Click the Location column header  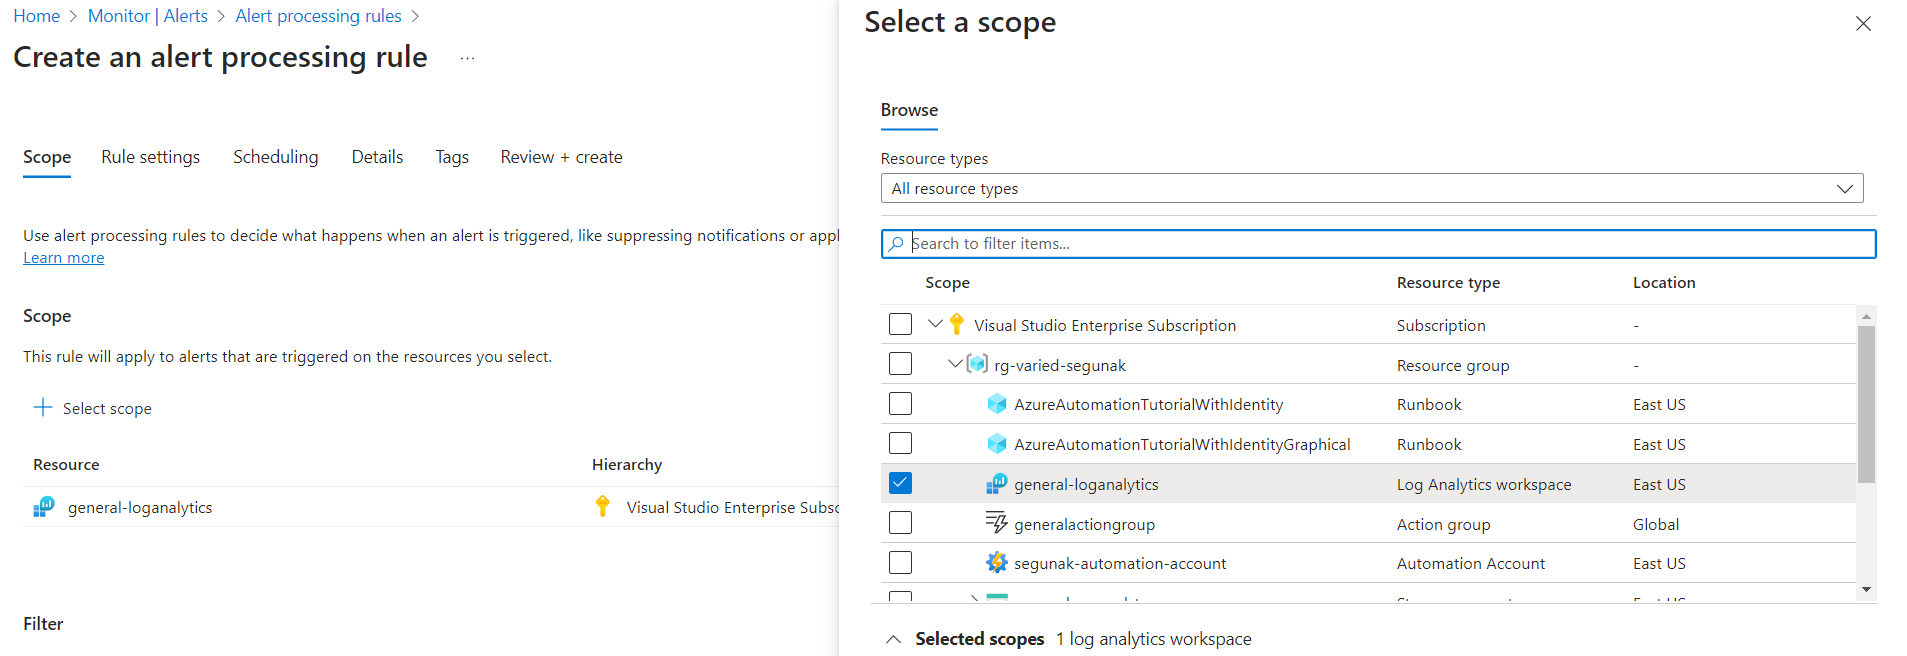pyautogui.click(x=1664, y=283)
